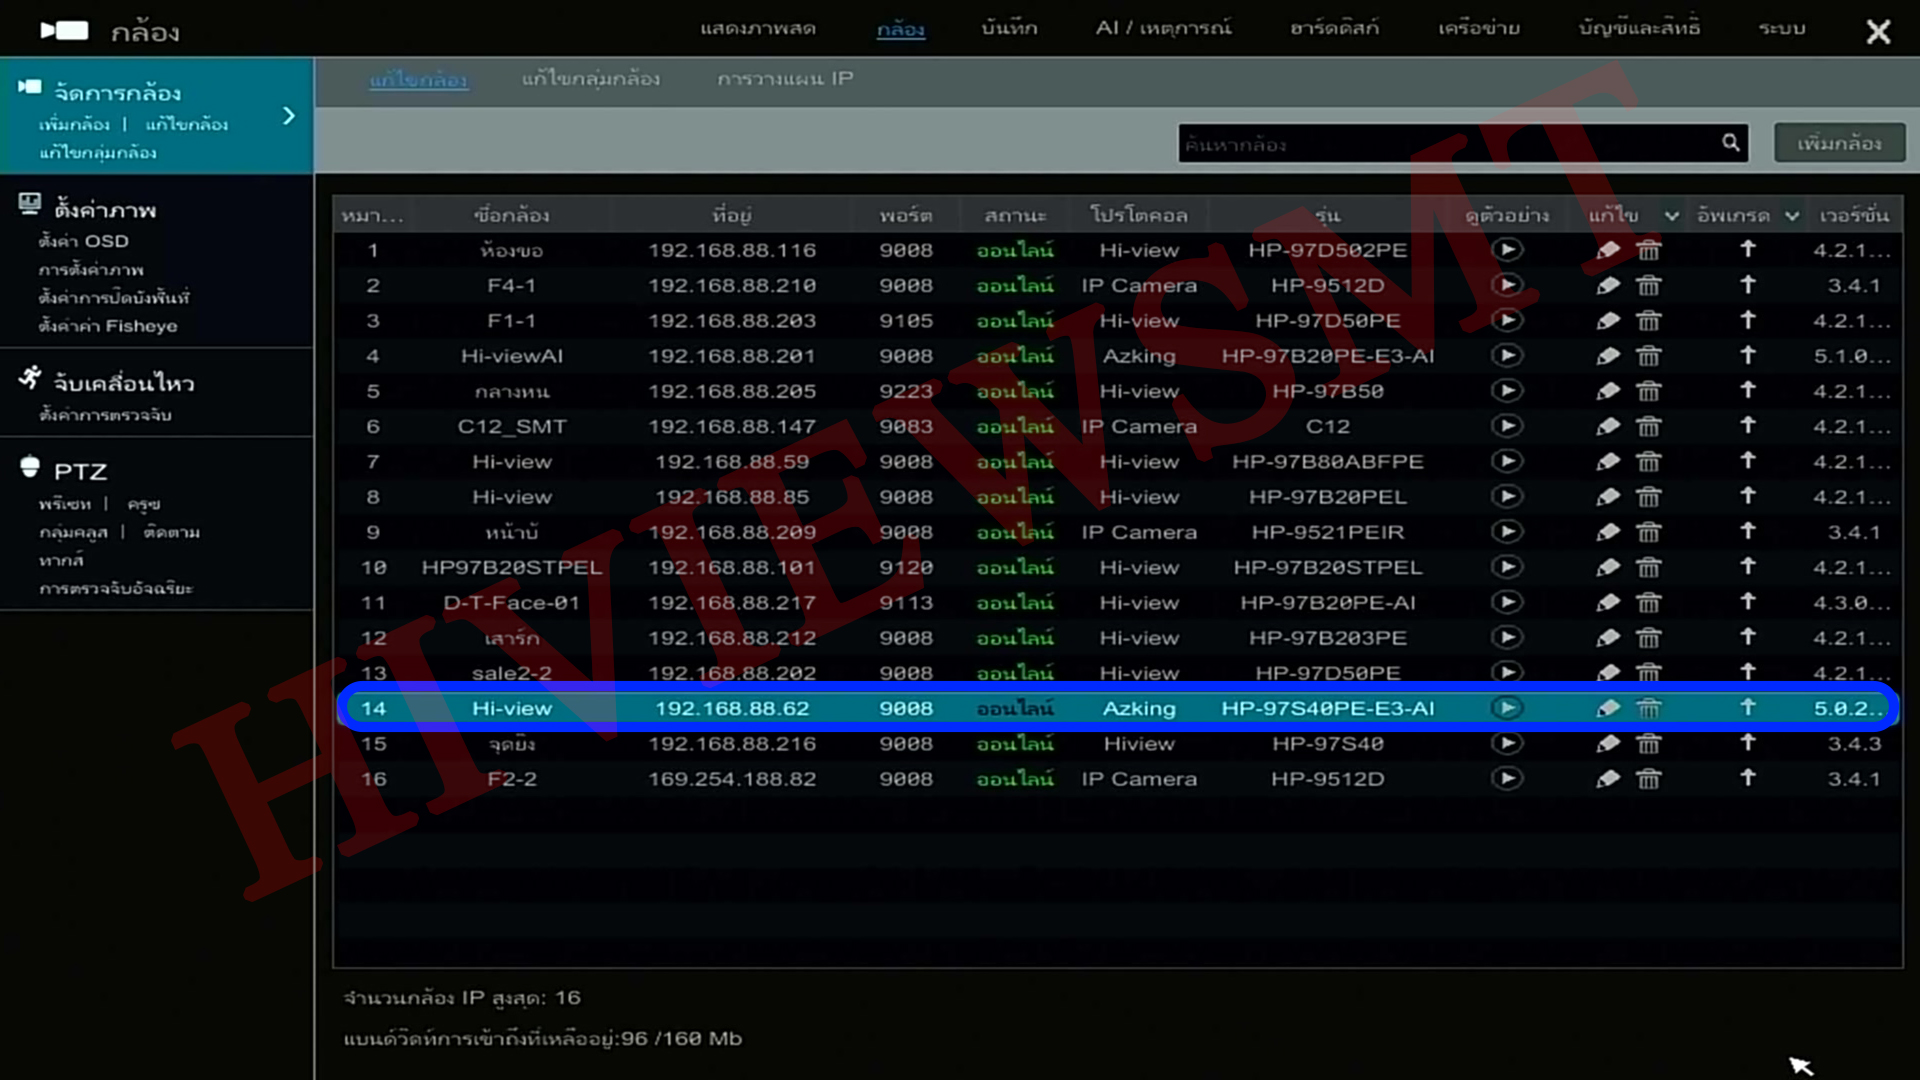Image resolution: width=1920 pixels, height=1080 pixels.
Task: Edit camera D-T-Face-01 with pencil icon
Action: pyautogui.click(x=1607, y=603)
